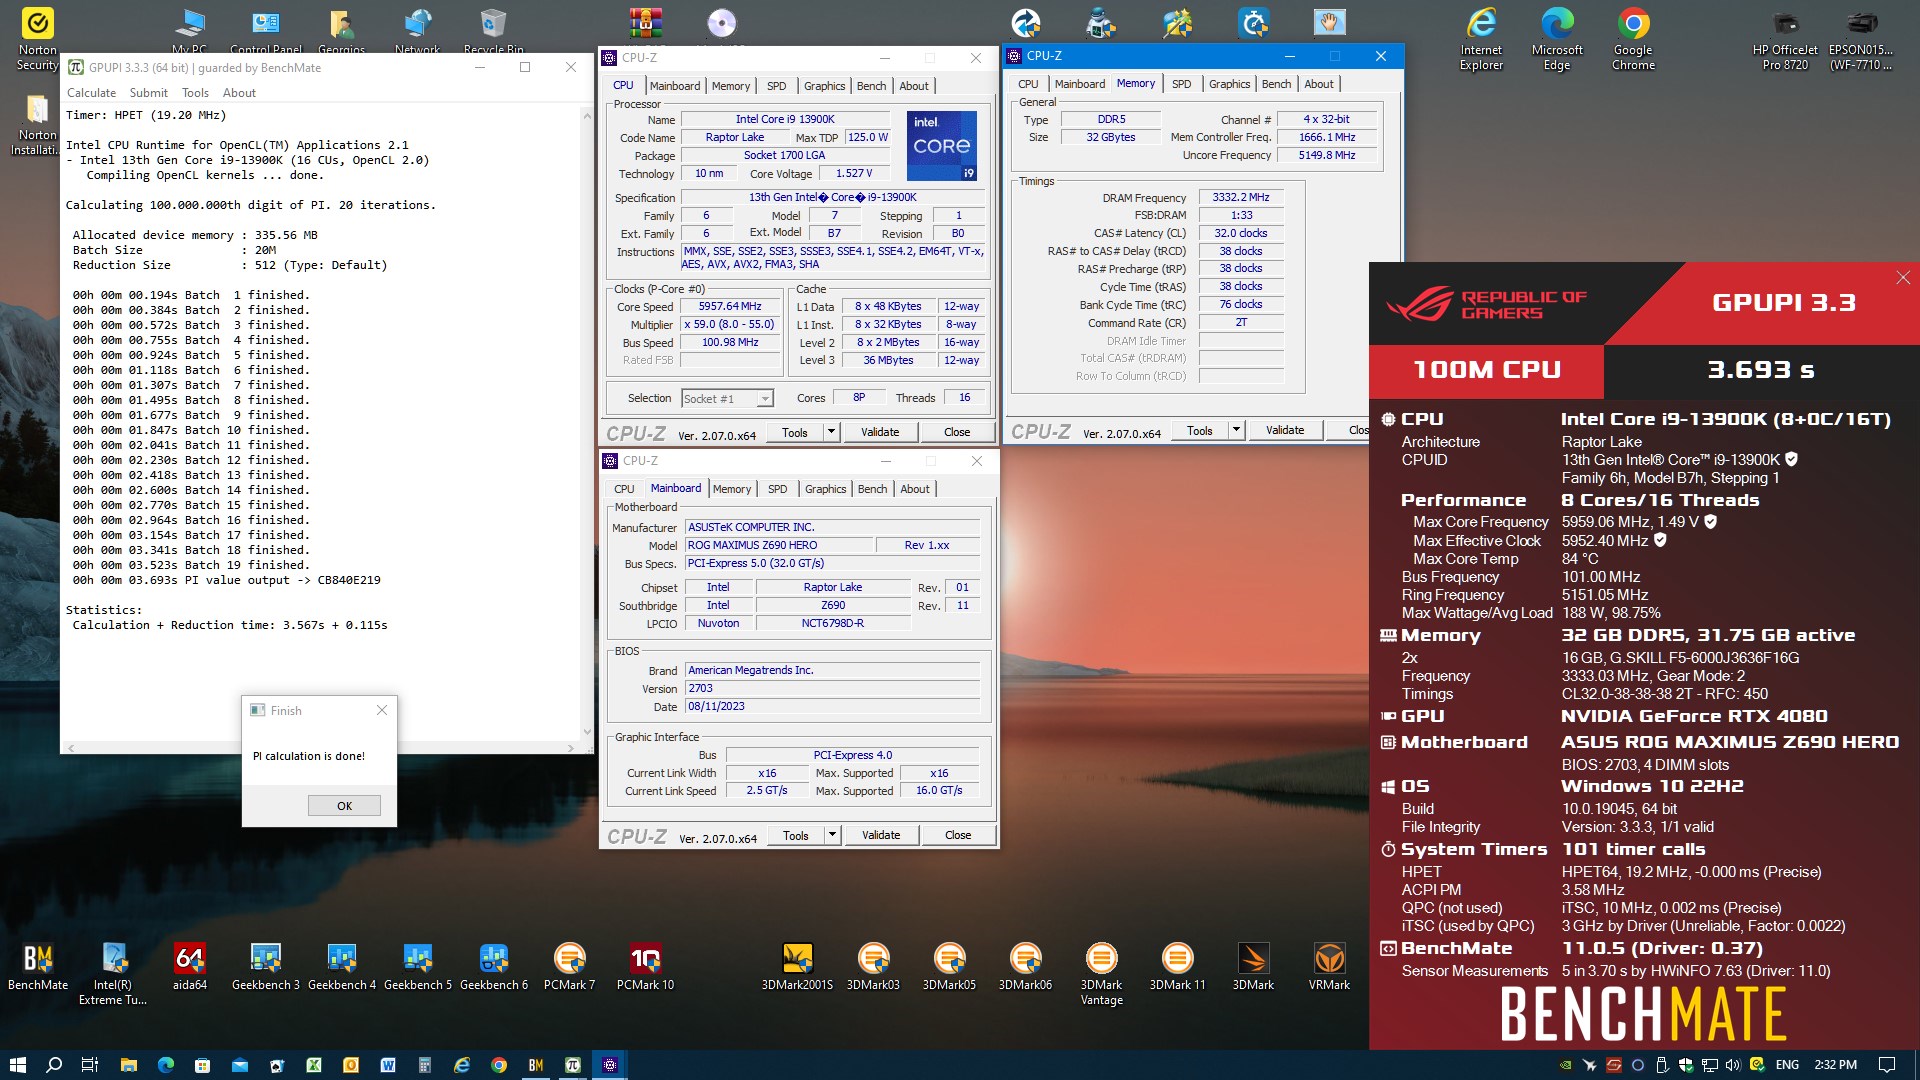Close the Finish dialog with X
The image size is (1920, 1080).
(381, 710)
